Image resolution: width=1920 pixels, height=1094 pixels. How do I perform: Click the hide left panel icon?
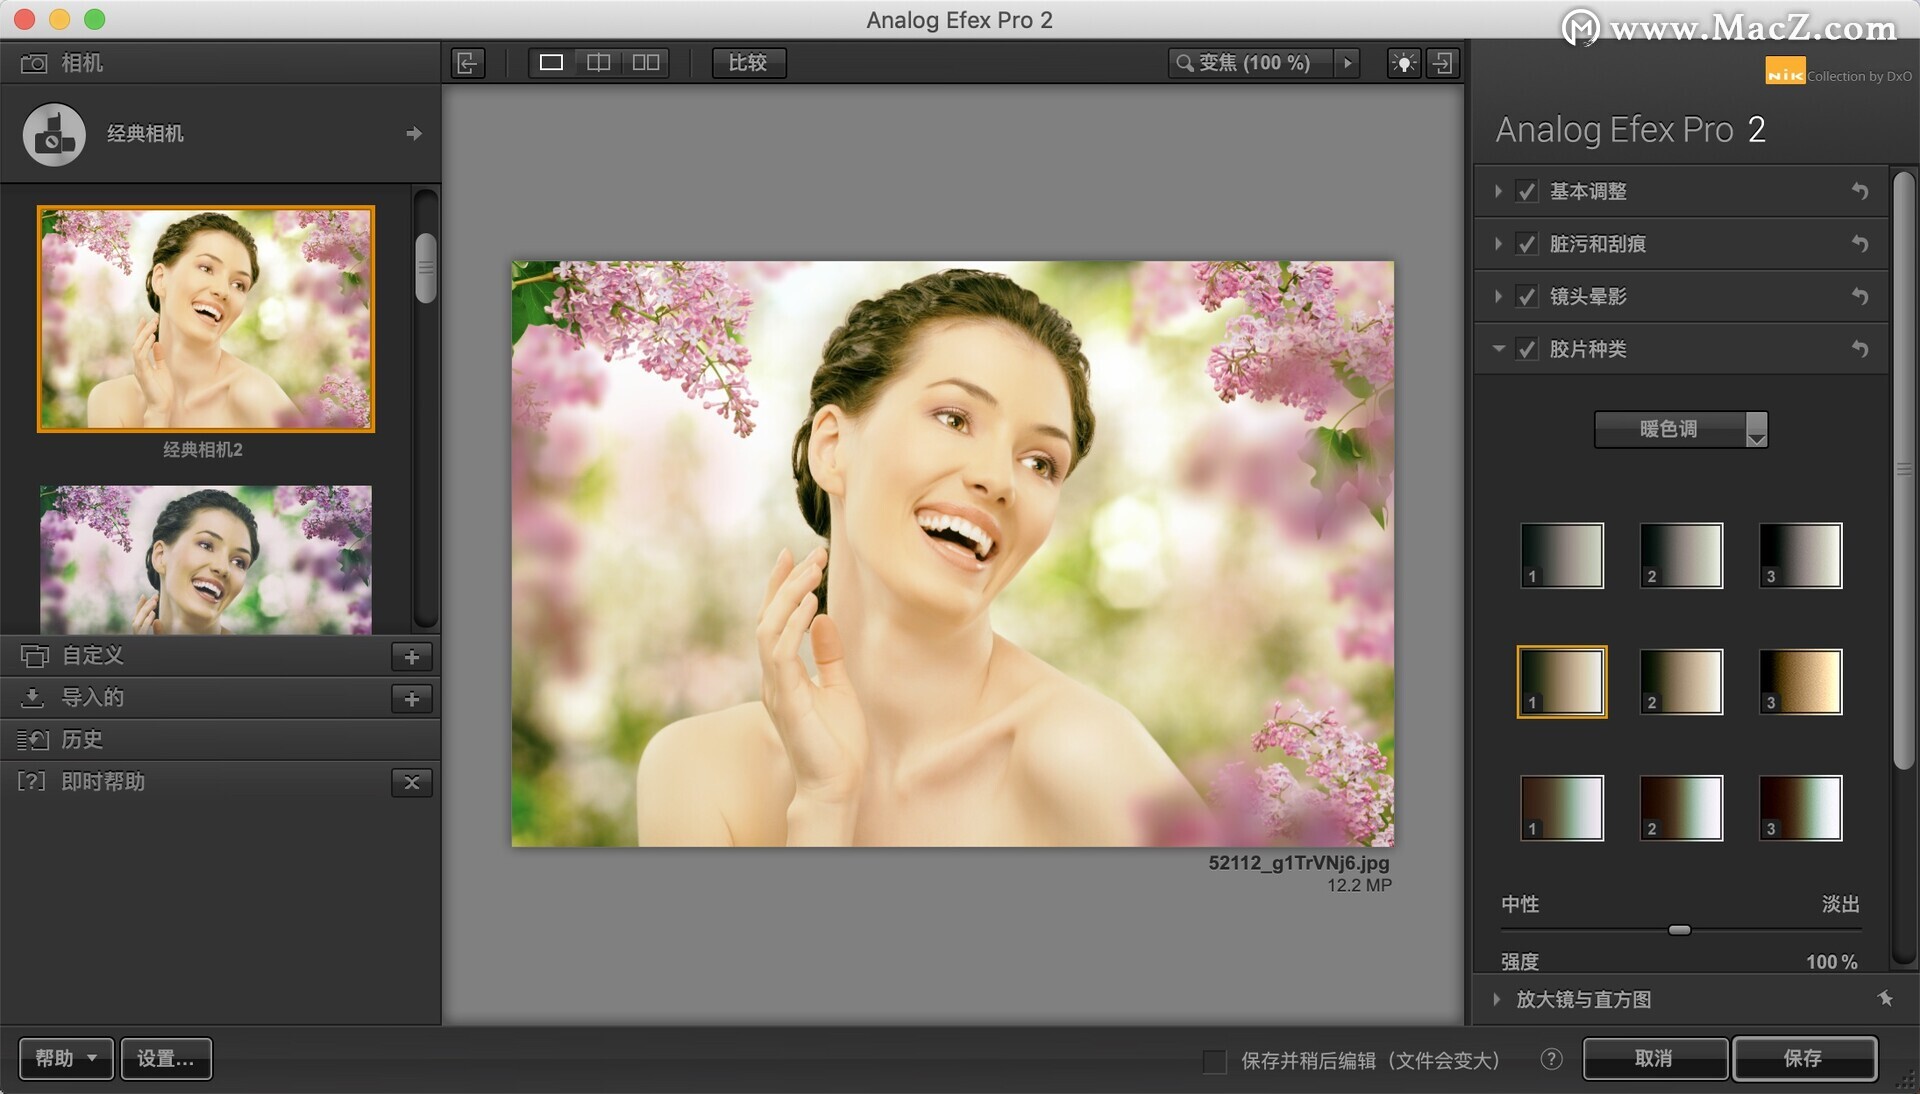(468, 63)
